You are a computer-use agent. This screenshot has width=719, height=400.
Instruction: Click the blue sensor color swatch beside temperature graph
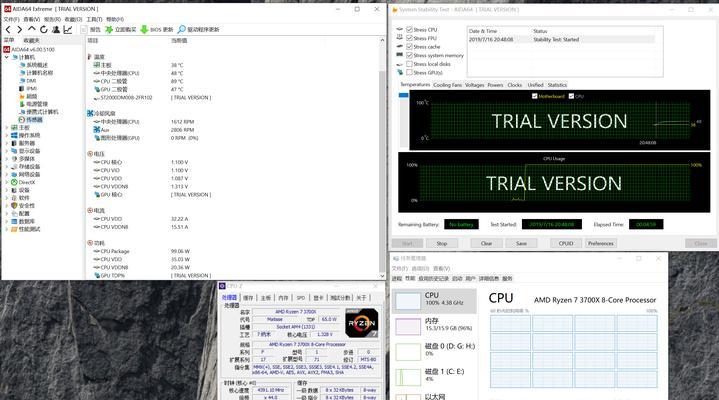pos(403,95)
